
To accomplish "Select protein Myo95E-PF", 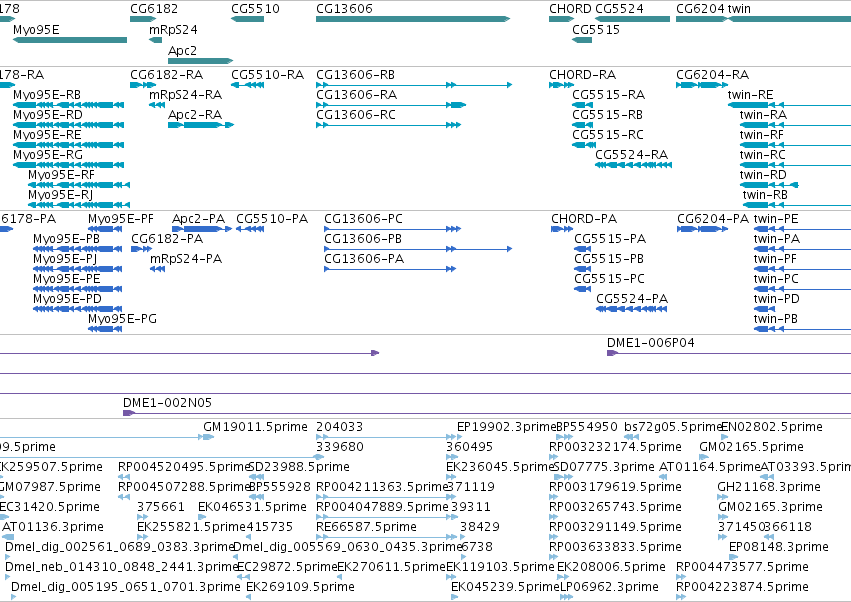I will (120, 219).
